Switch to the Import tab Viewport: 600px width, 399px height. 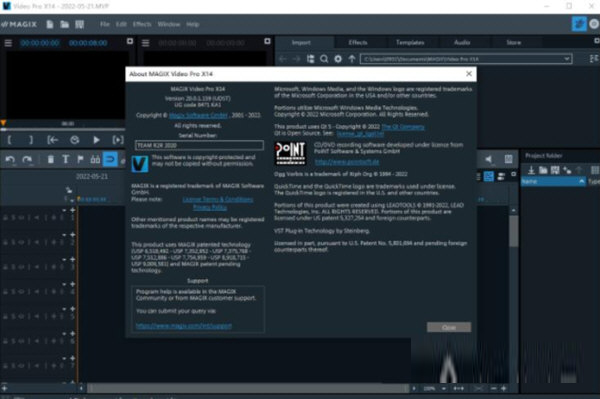coord(301,42)
